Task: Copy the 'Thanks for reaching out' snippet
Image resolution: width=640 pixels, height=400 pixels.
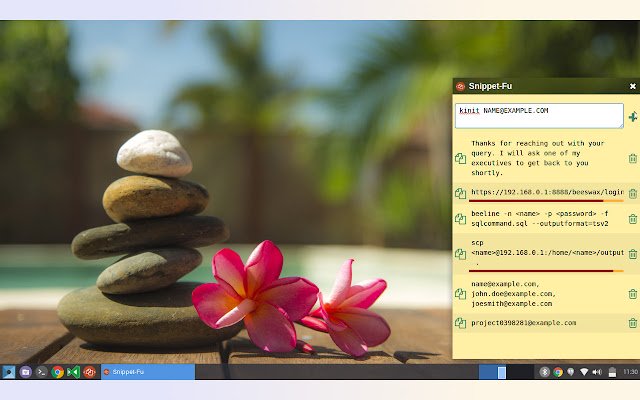Action: [460, 158]
